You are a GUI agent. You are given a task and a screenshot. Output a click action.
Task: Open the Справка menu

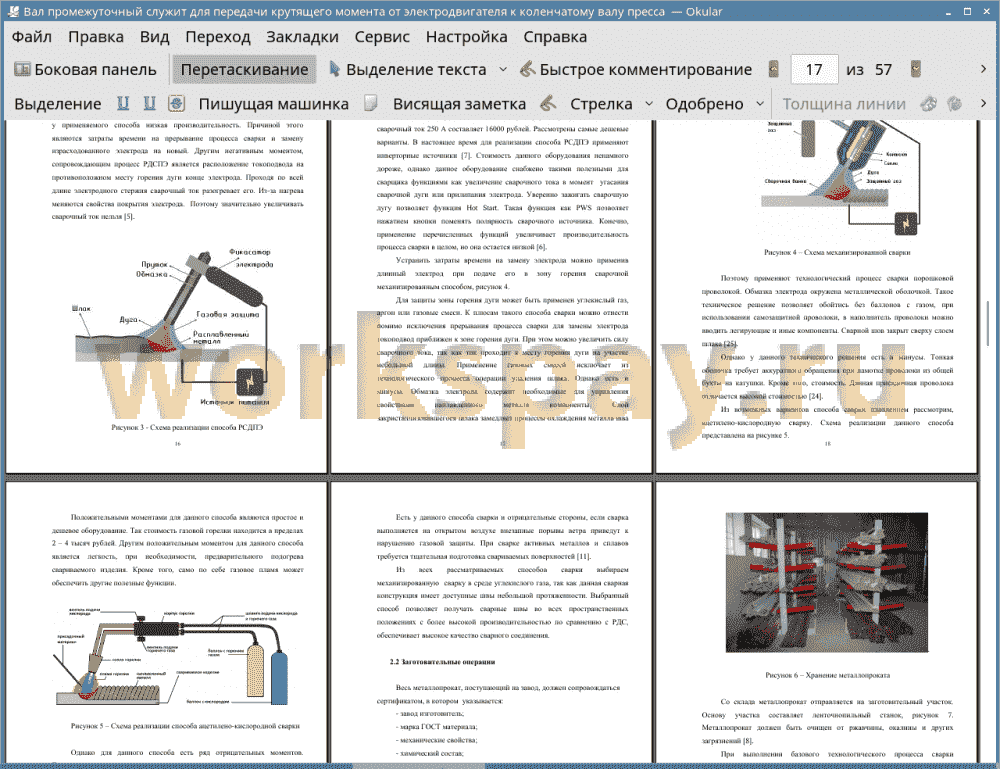555,36
